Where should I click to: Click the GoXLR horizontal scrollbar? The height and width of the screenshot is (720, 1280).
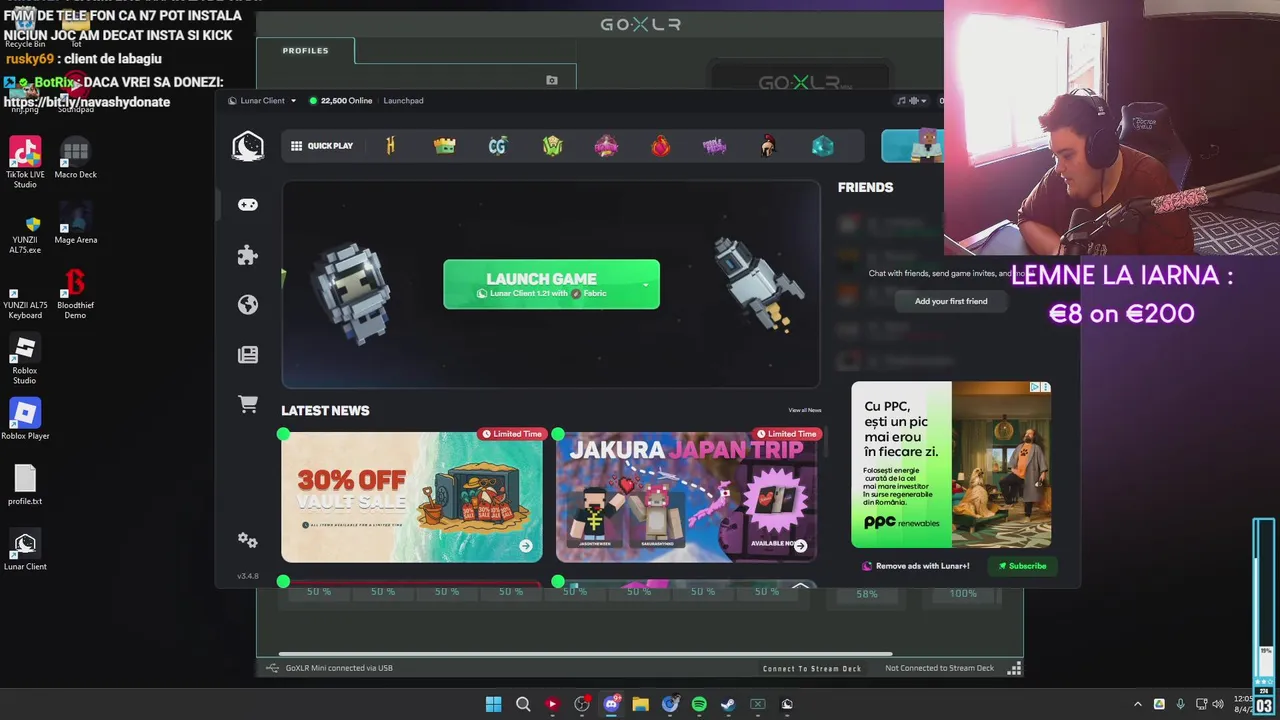(x=585, y=654)
